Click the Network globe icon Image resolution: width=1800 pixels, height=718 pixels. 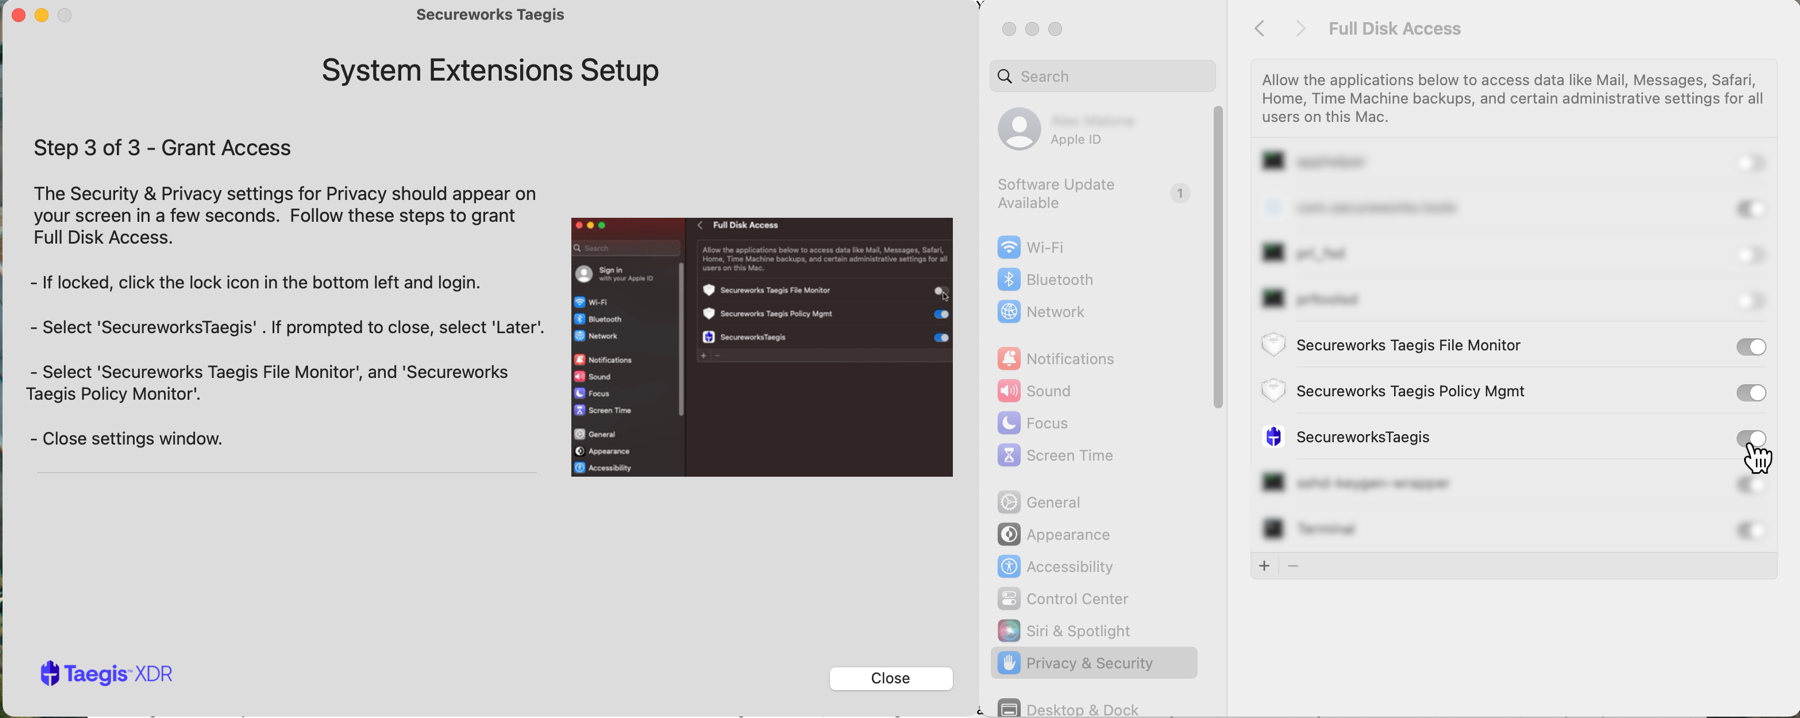pyautogui.click(x=1009, y=312)
